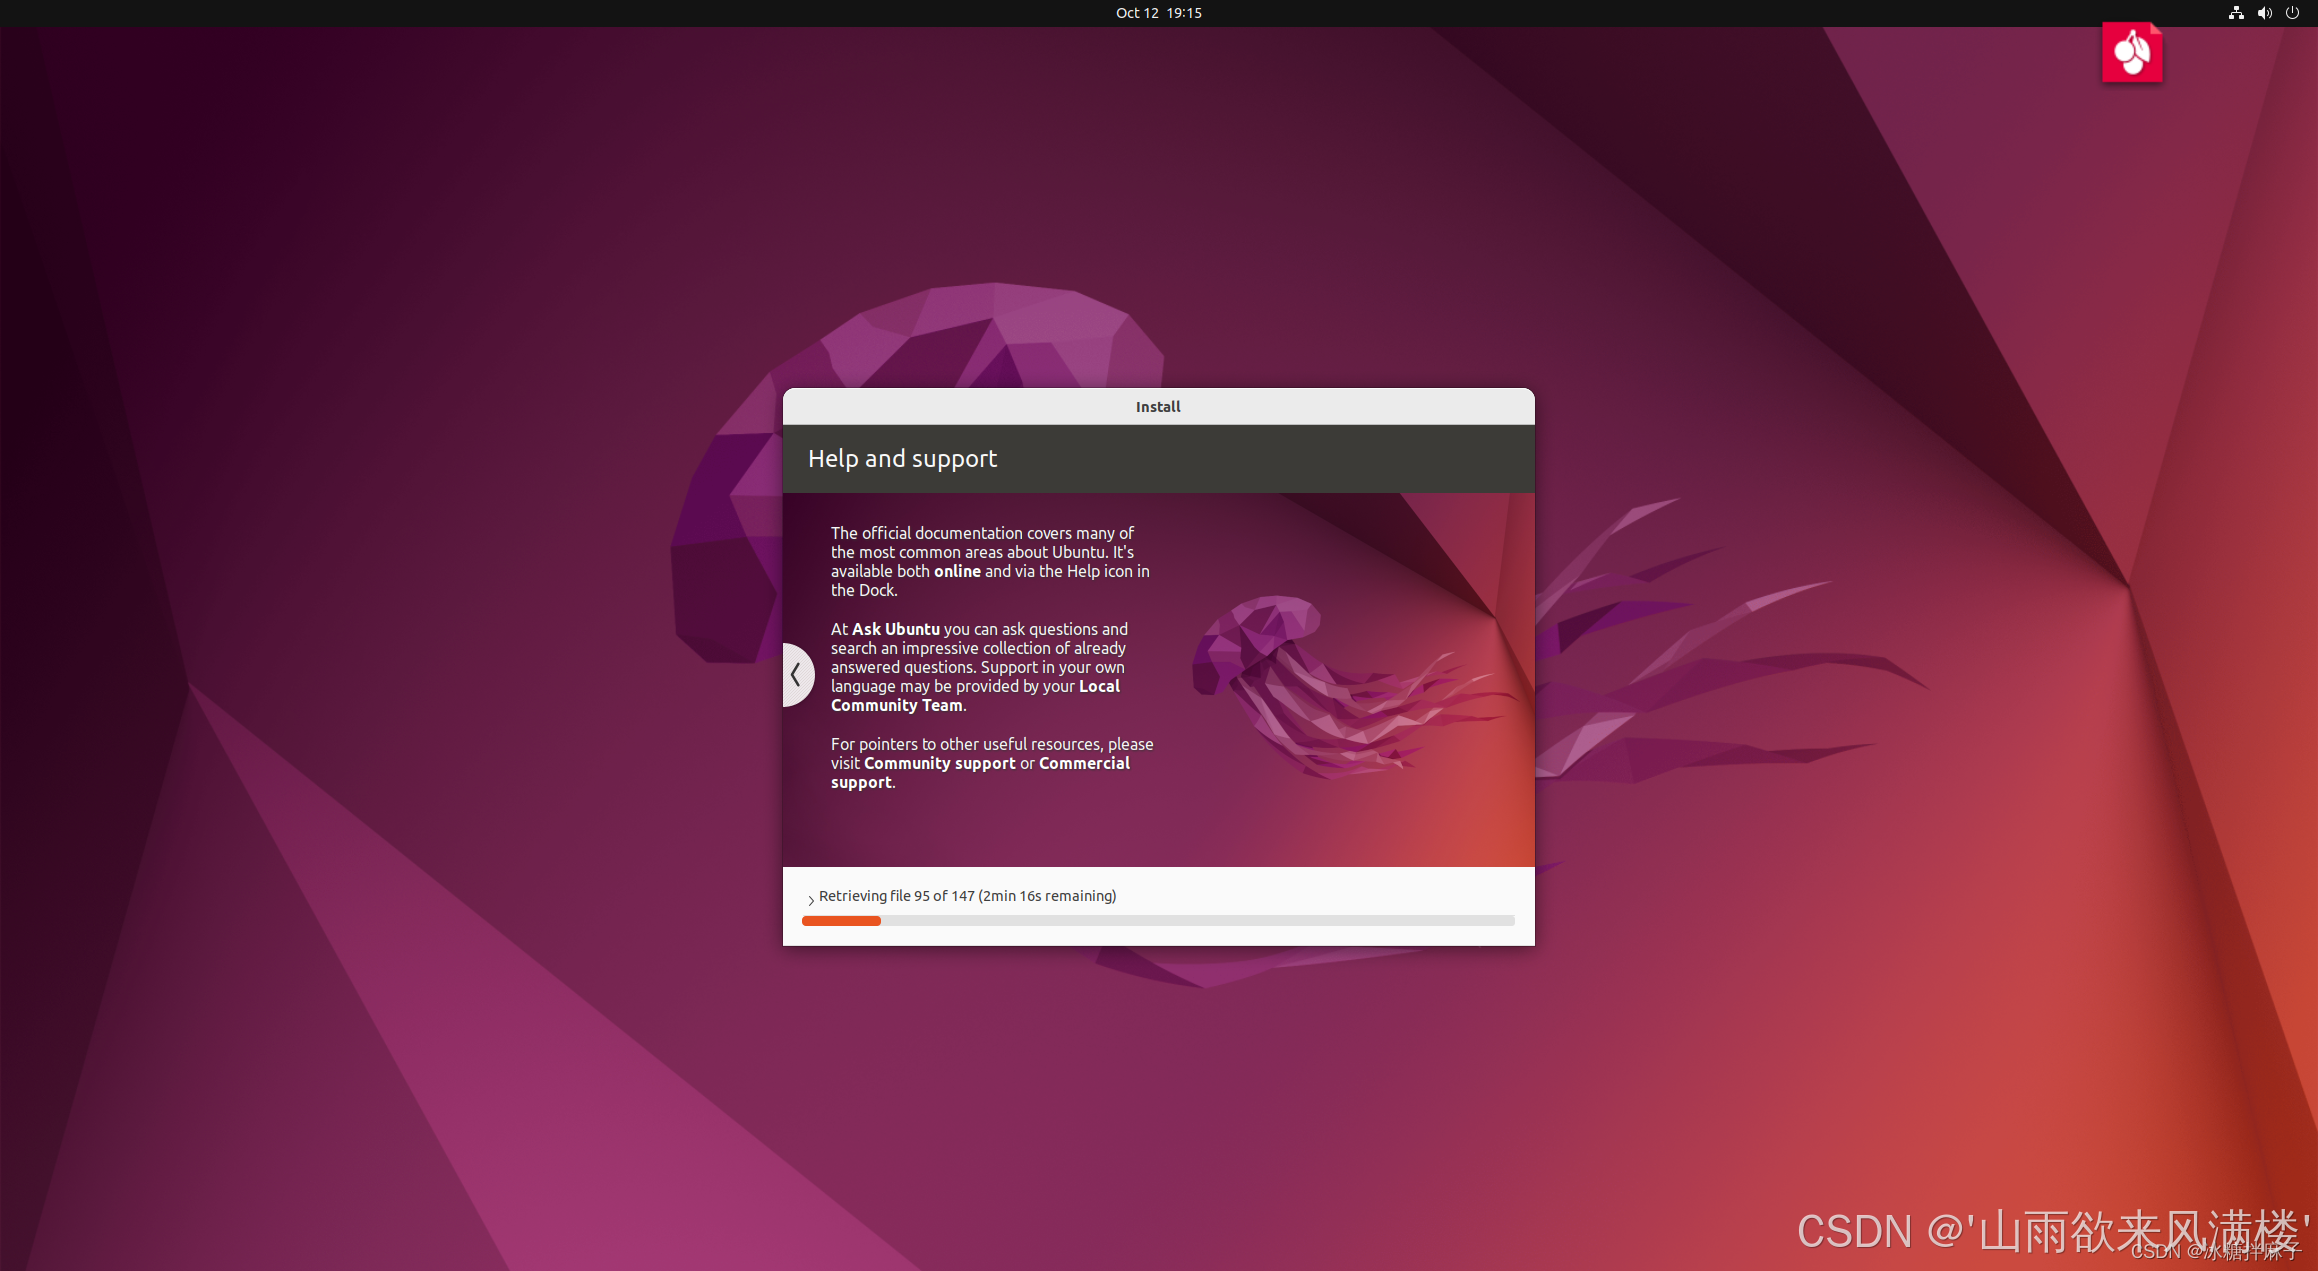
Task: Open the 'Commercial support' link
Action: tap(1083, 763)
